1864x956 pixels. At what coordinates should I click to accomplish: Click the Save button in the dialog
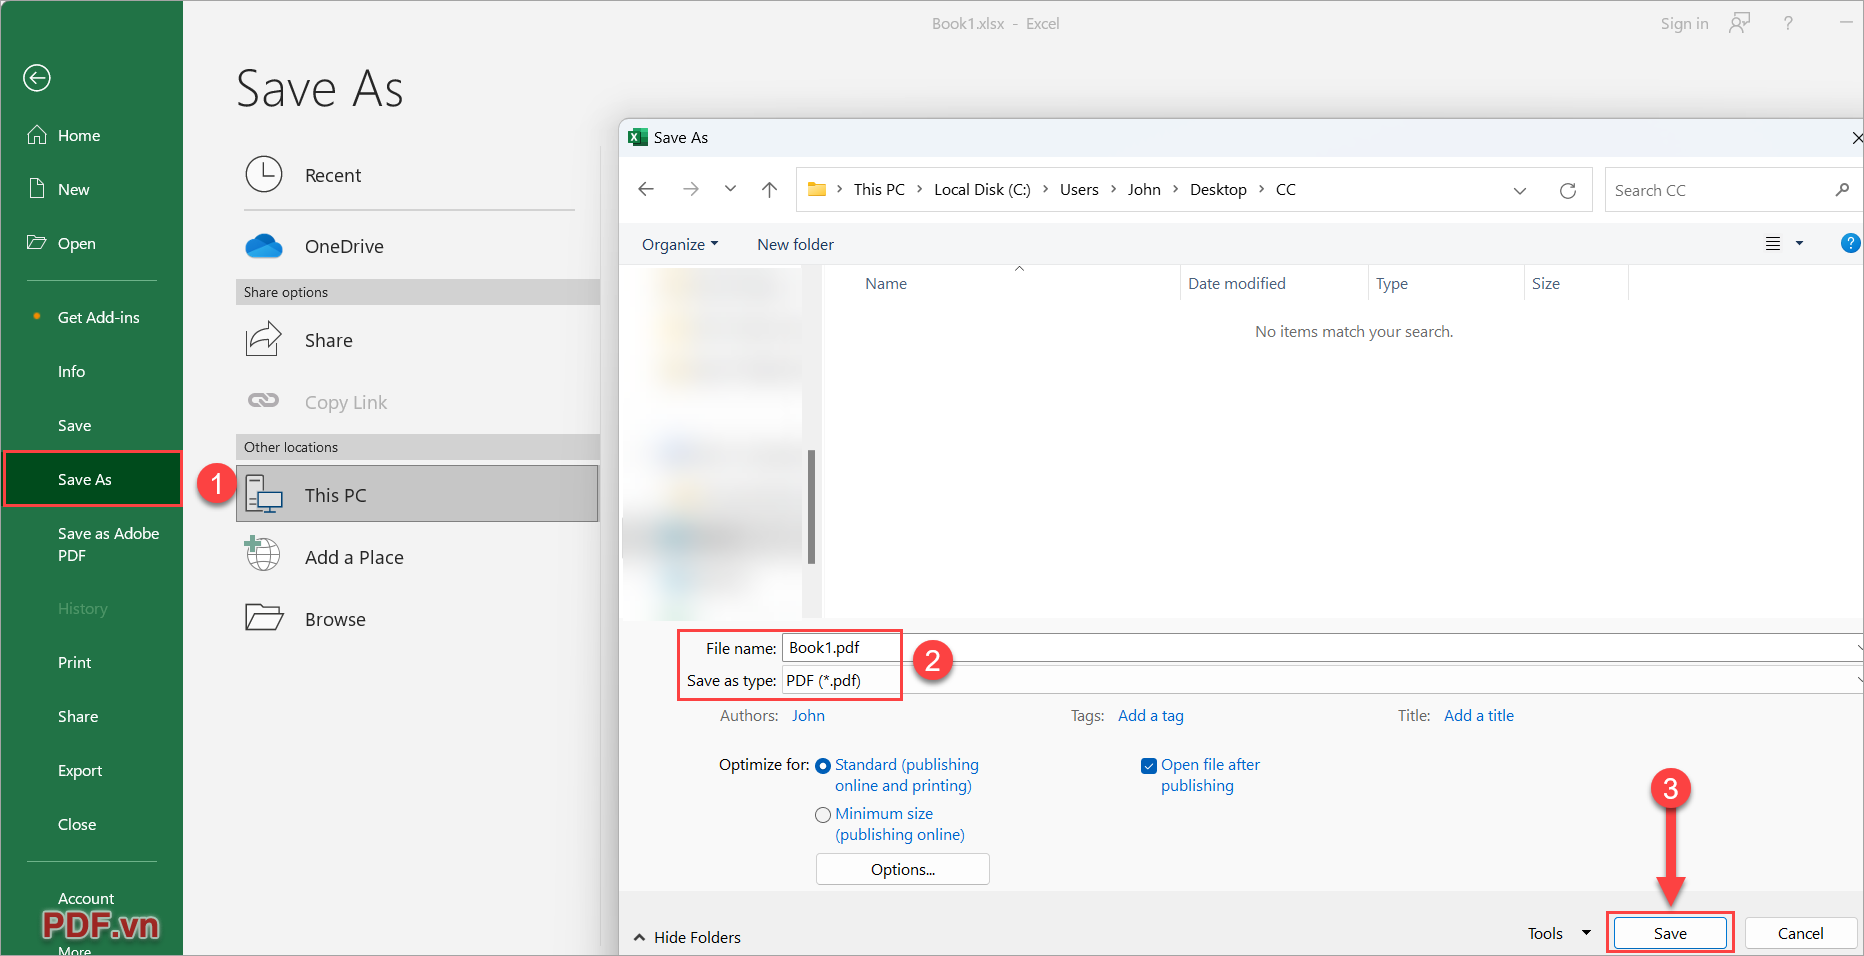point(1670,933)
